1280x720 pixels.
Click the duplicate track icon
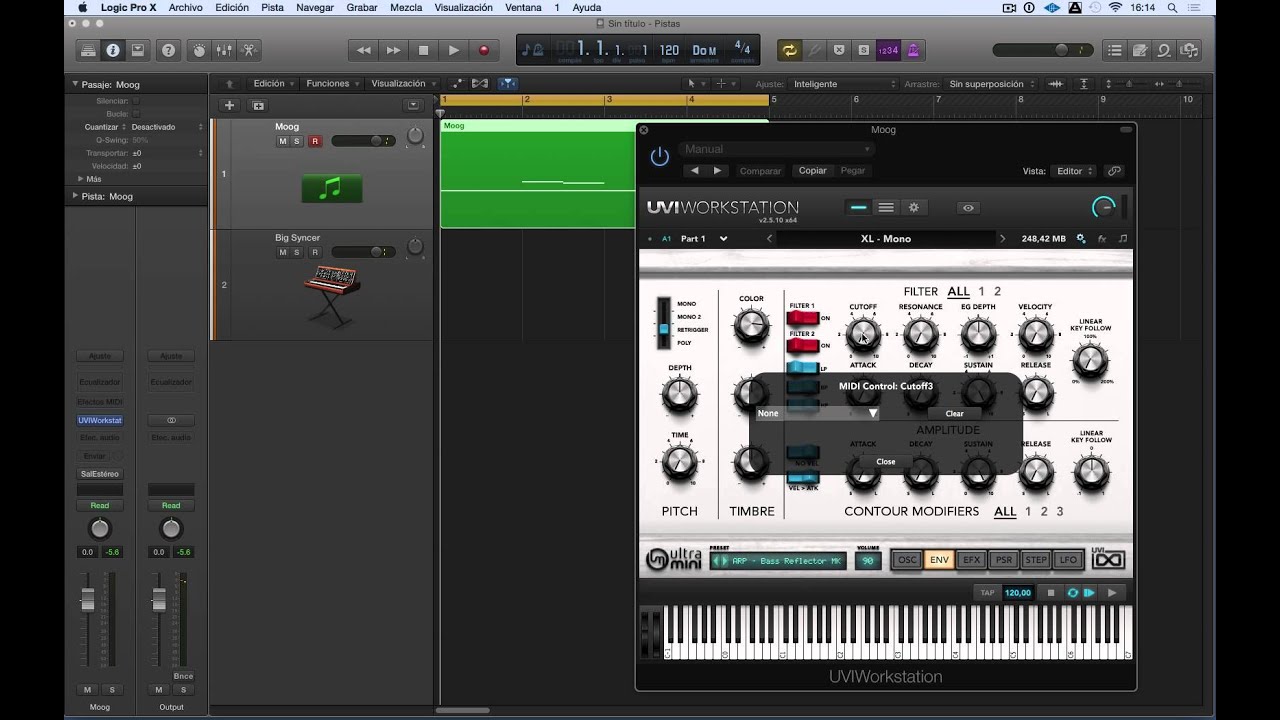tap(258, 105)
